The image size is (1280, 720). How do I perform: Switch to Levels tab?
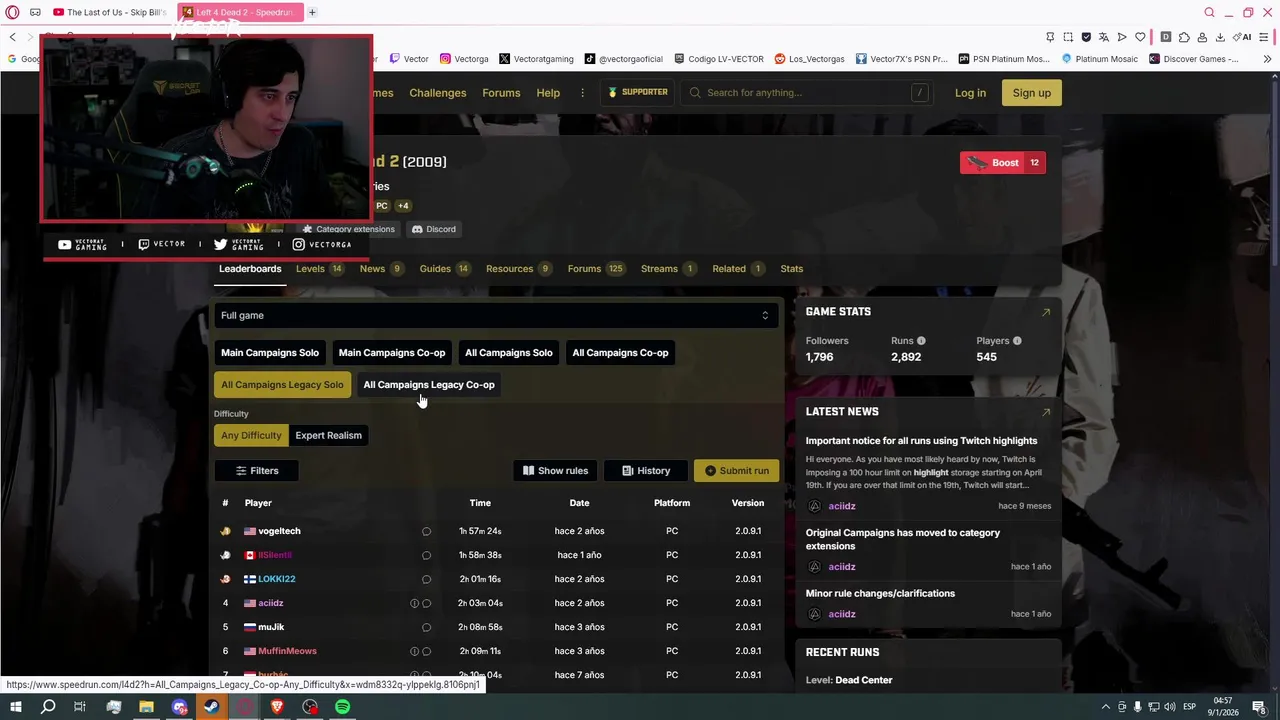click(x=320, y=269)
